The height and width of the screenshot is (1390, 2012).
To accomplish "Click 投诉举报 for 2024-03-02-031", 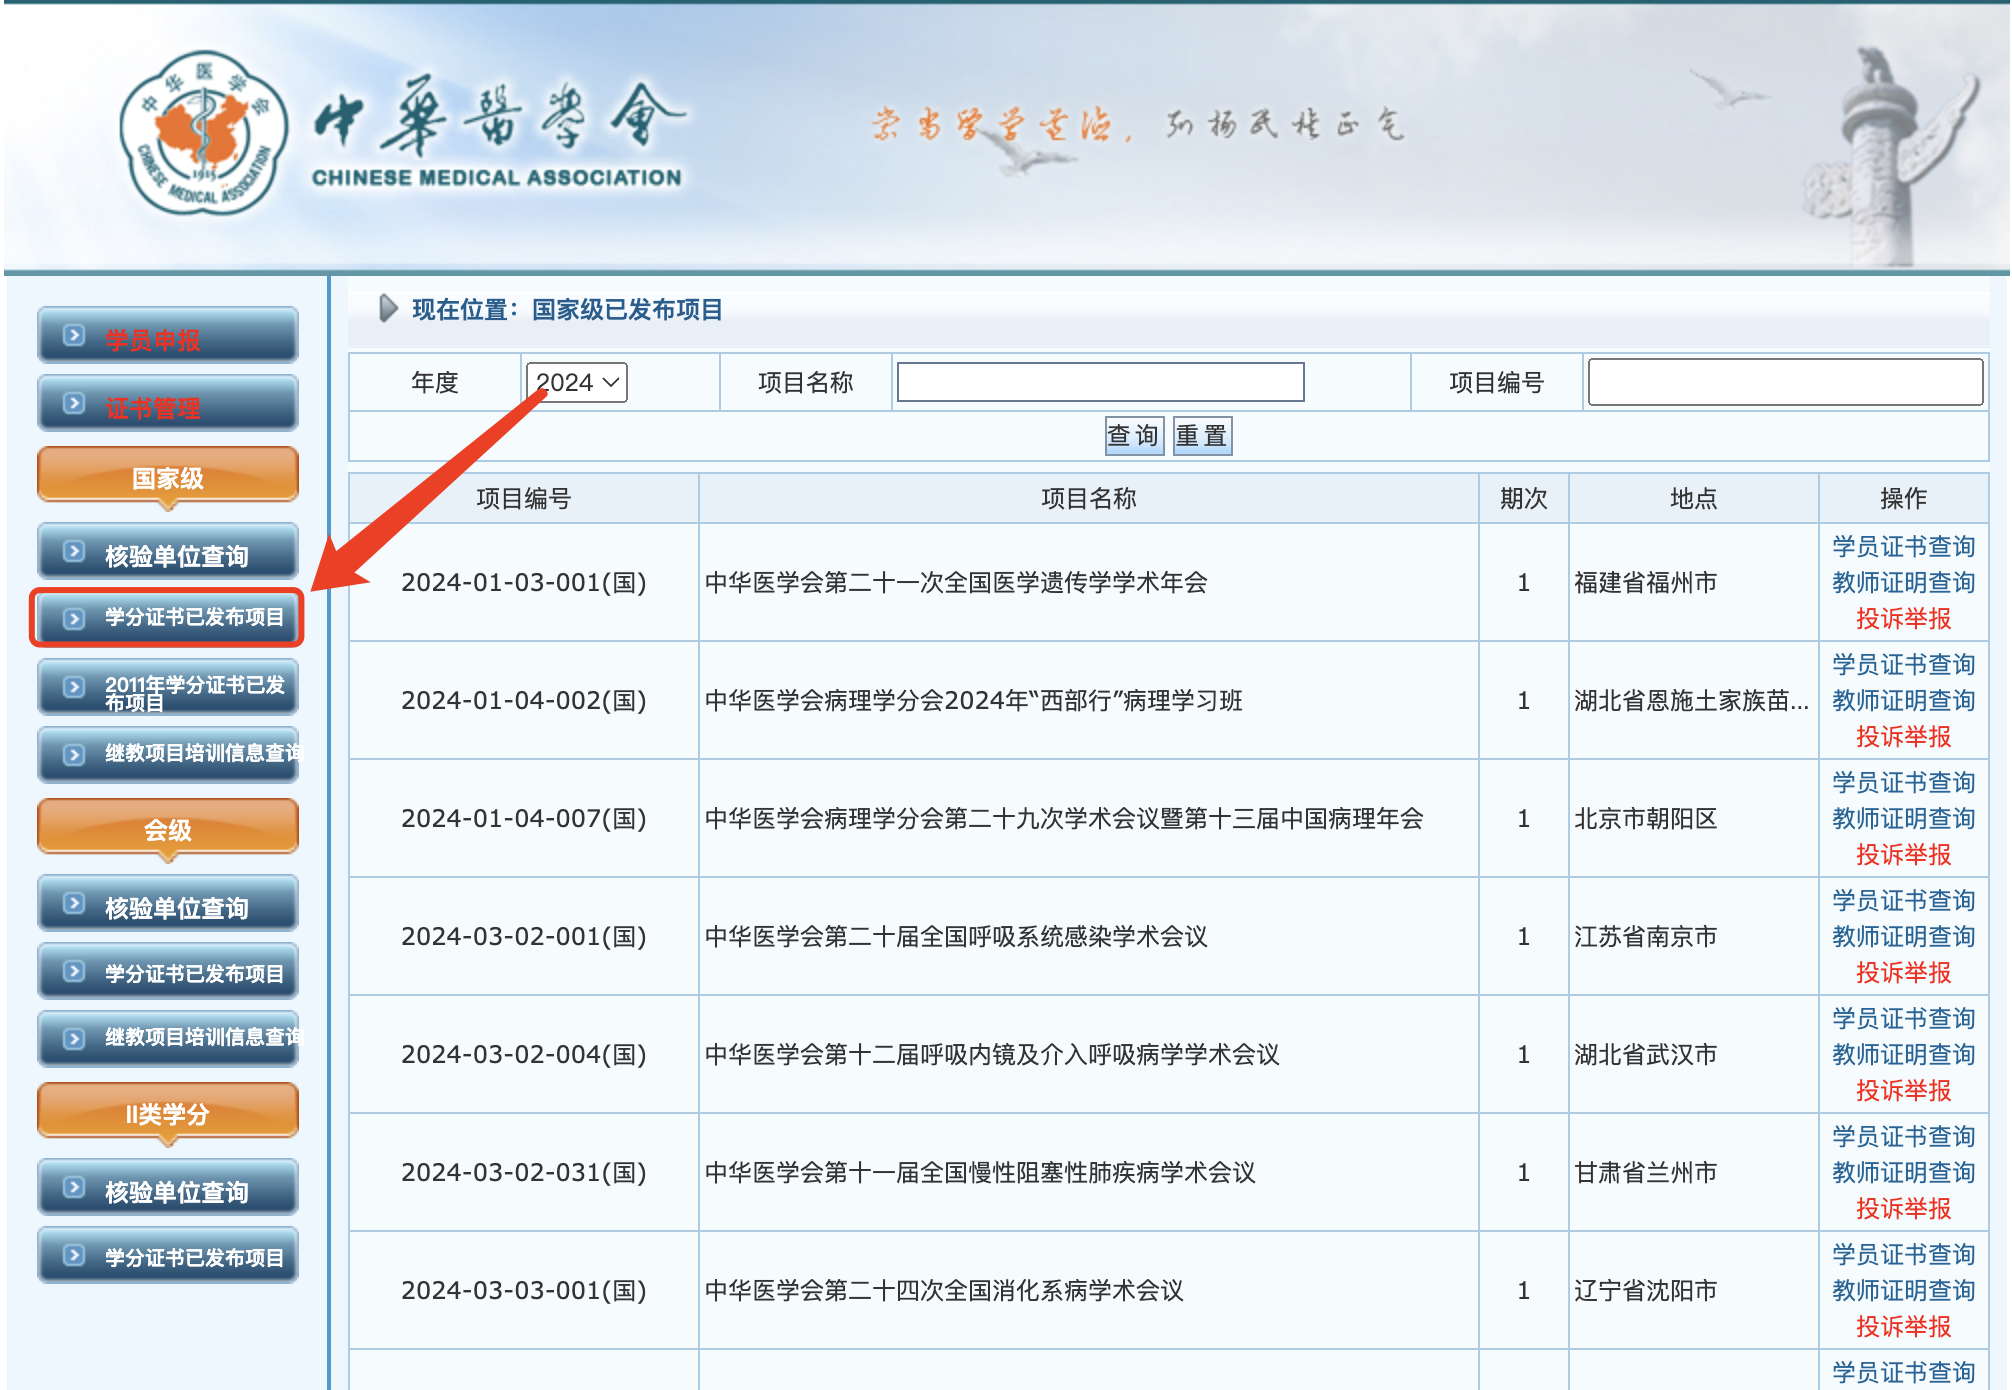I will 1903,1209.
